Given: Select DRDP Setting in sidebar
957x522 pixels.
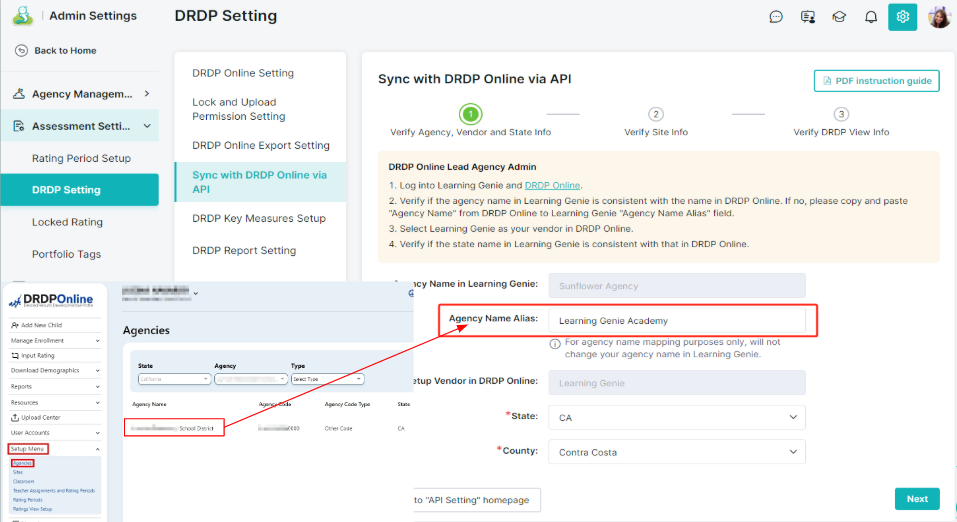Looking at the screenshot, I should click(x=79, y=190).
